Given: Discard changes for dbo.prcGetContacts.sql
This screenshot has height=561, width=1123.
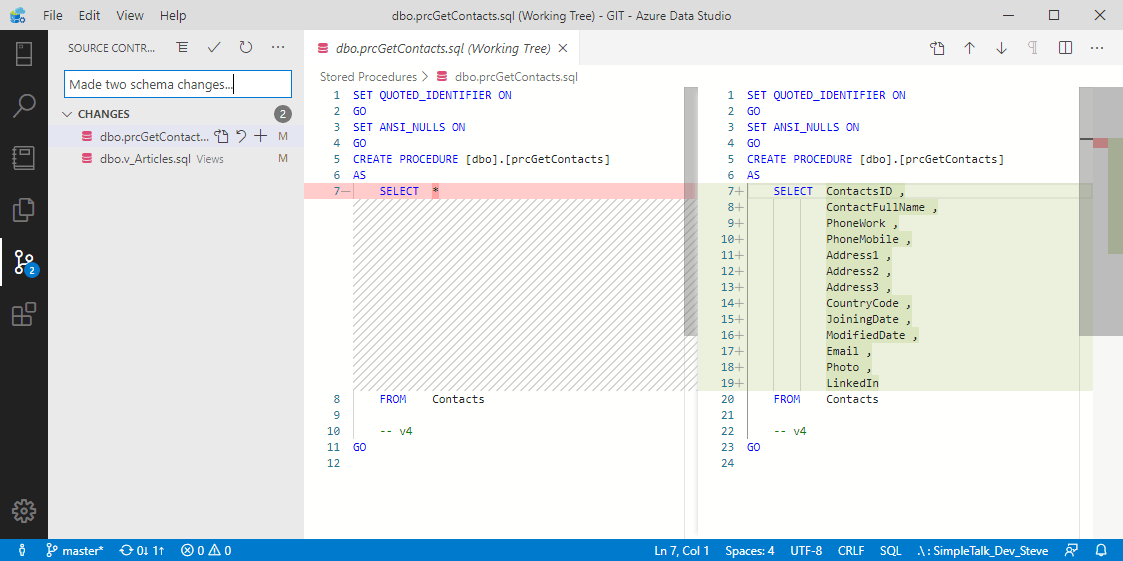Looking at the screenshot, I should [x=241, y=136].
